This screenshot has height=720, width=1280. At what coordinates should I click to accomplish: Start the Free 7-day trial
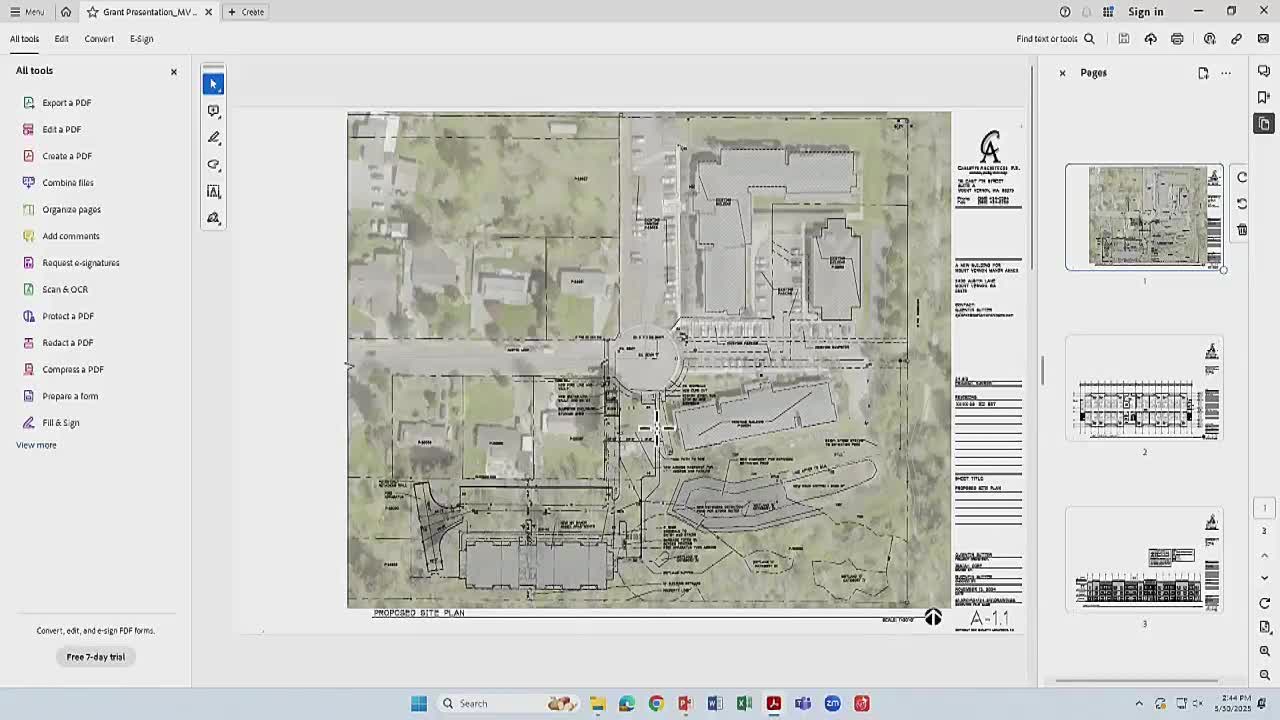[x=96, y=657]
